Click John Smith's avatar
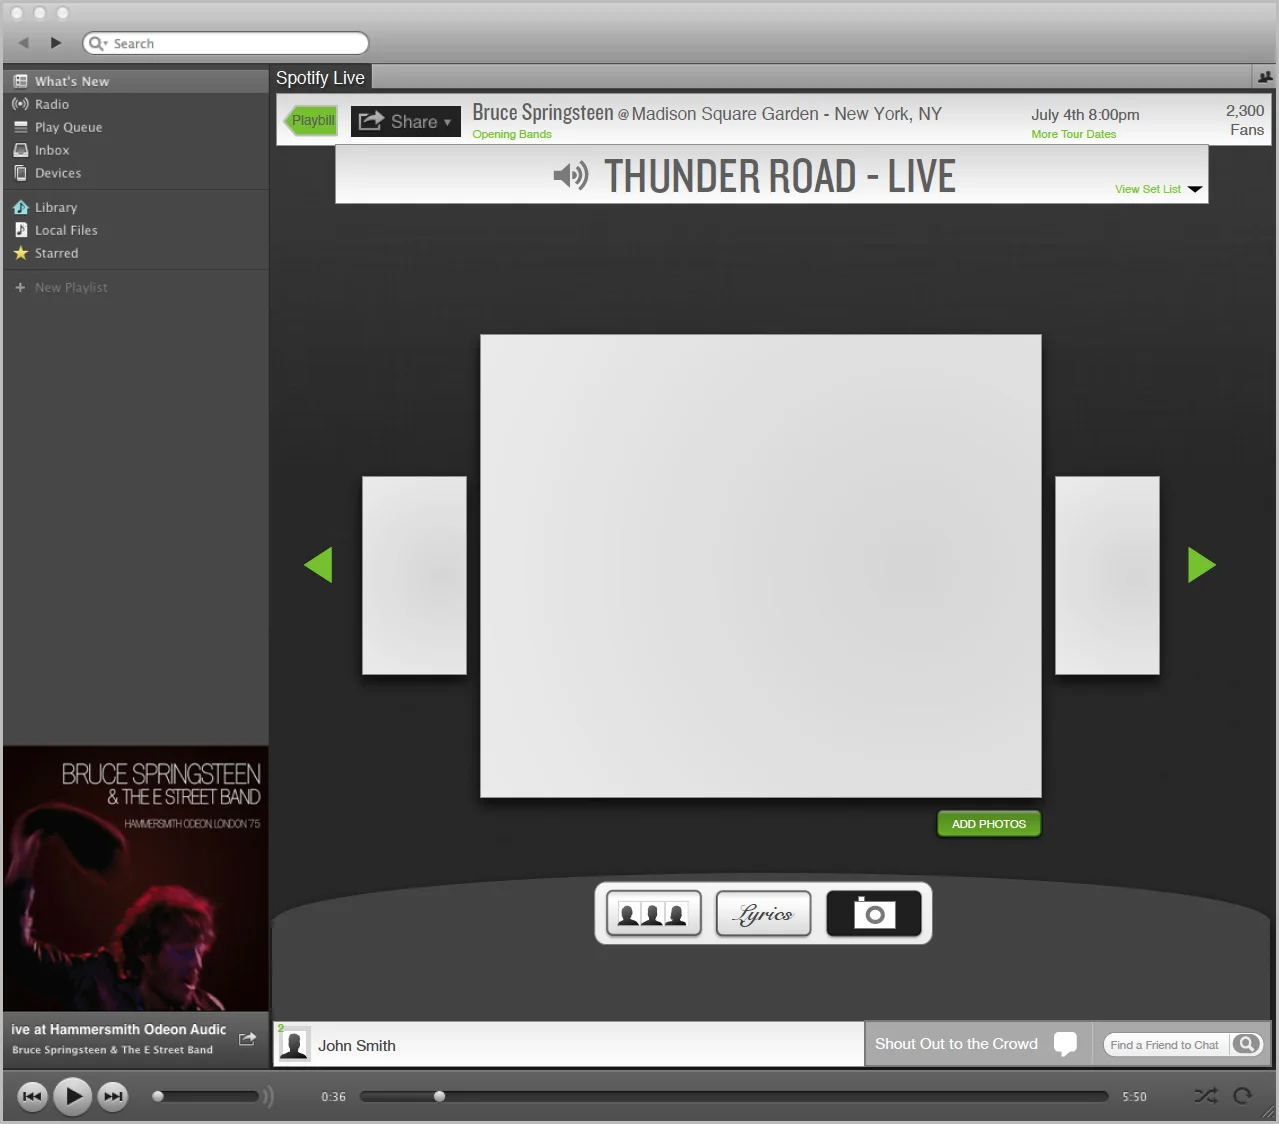 [293, 1045]
